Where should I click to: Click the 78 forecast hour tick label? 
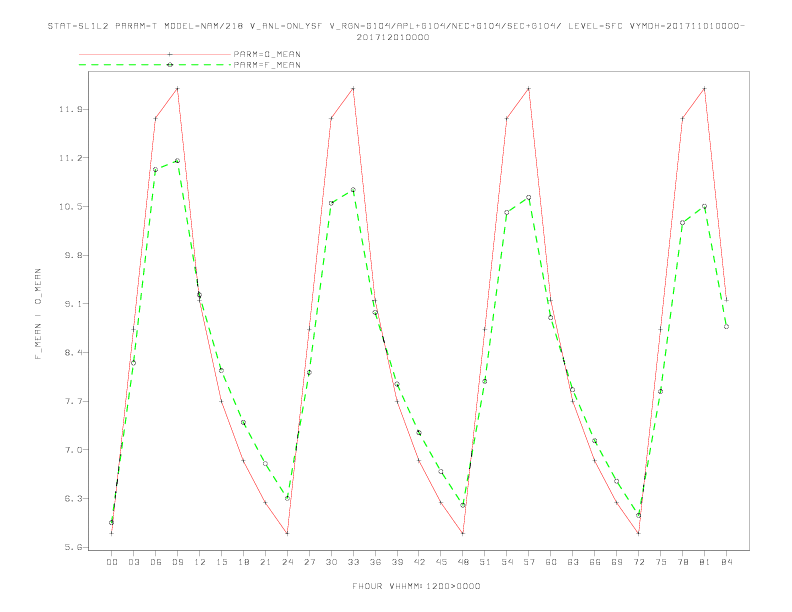tap(682, 562)
